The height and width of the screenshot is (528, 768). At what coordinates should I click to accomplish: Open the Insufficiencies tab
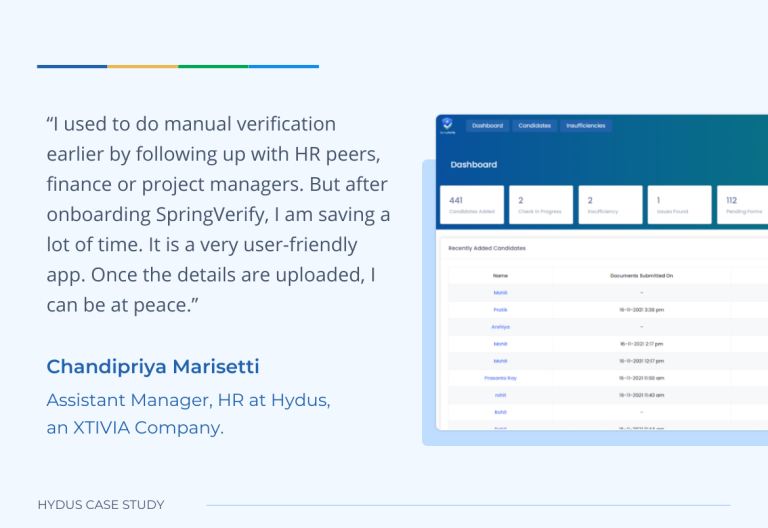pyautogui.click(x=586, y=126)
